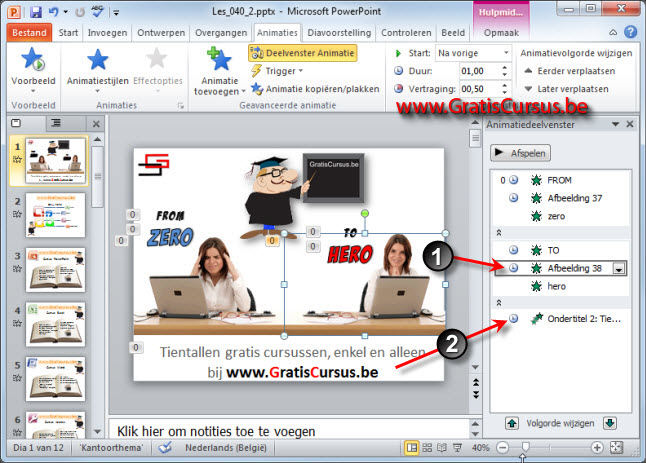Switch to slide sorter view icon
Image resolution: width=646 pixels, height=463 pixels.
click(427, 447)
